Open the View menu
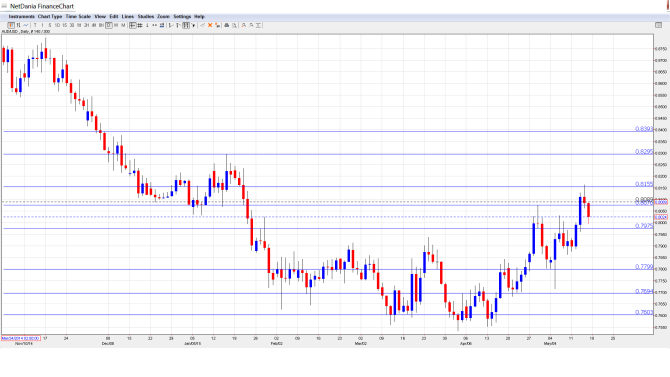The height and width of the screenshot is (377, 670). click(x=100, y=17)
